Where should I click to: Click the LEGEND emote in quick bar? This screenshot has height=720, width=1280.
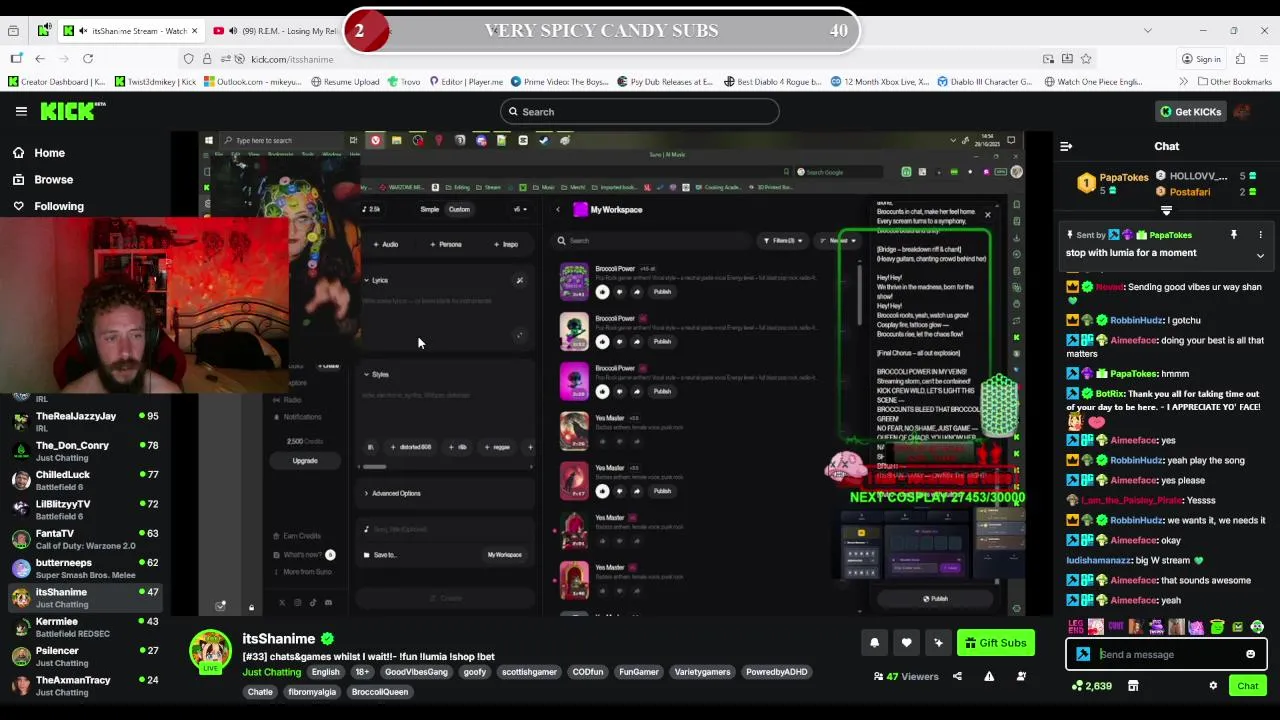coord(1076,627)
